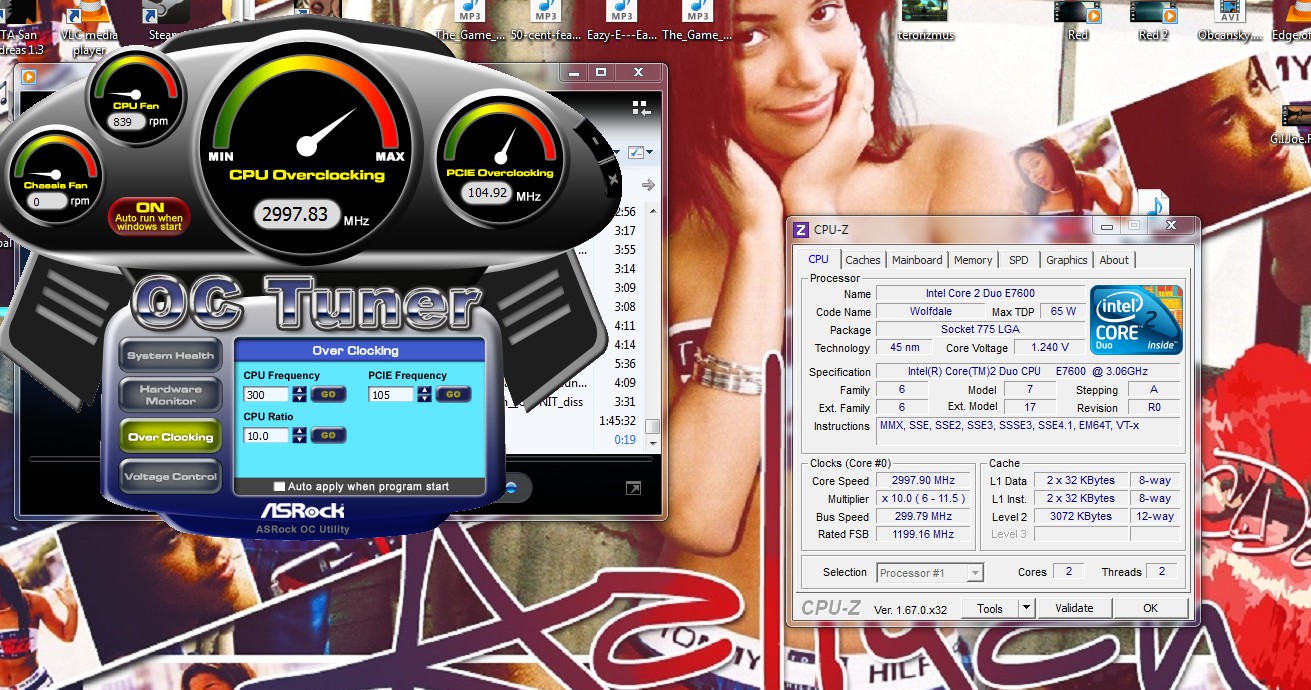Increase the CPU Frequency stepper value
This screenshot has width=1311, height=690.
300,390
